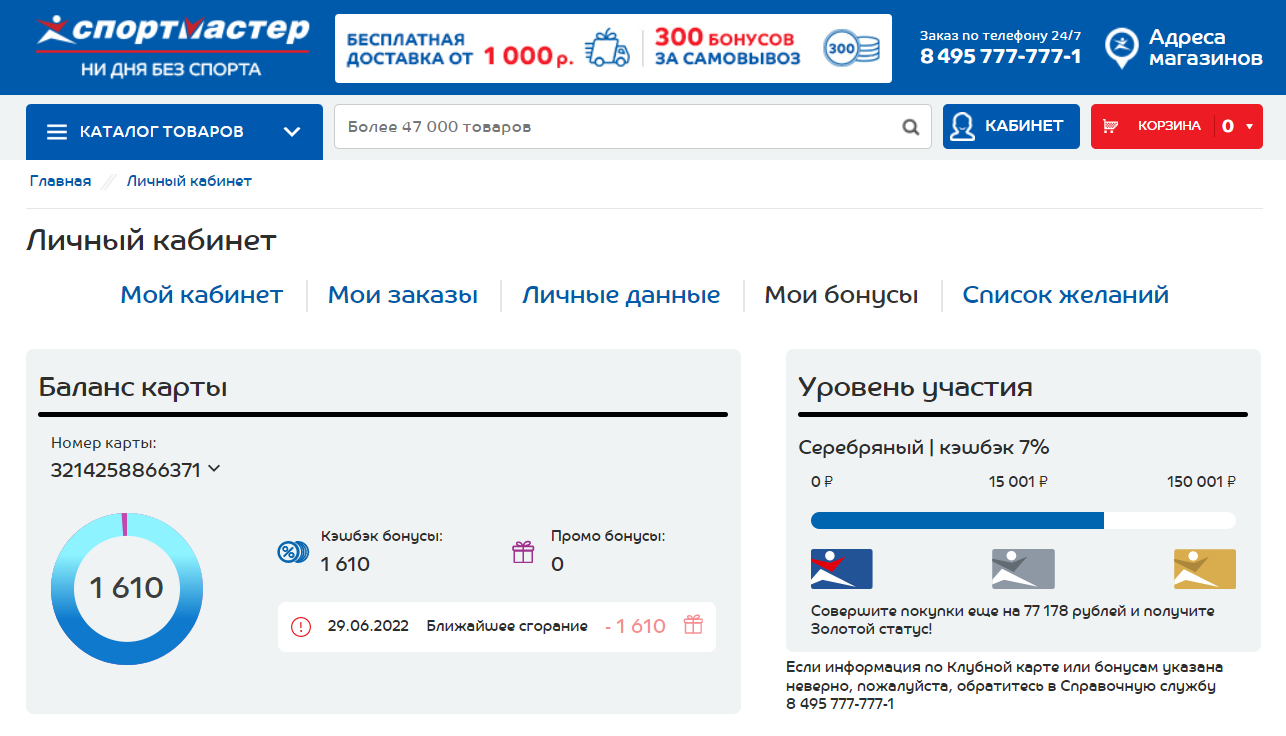Click the silver club card icon
Screen dimensions: 1286x736
click(1022, 569)
